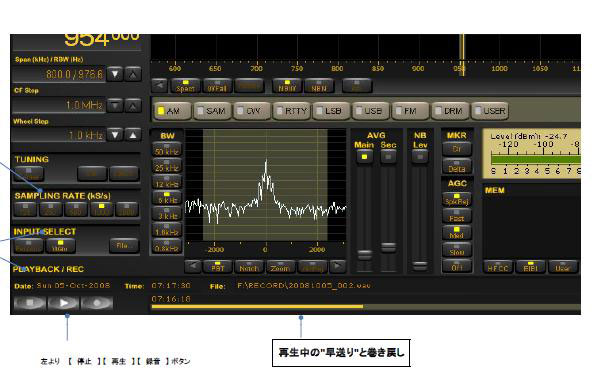594x385 pixels.
Task: Click right arrow after Zoom row
Action: tap(338, 266)
